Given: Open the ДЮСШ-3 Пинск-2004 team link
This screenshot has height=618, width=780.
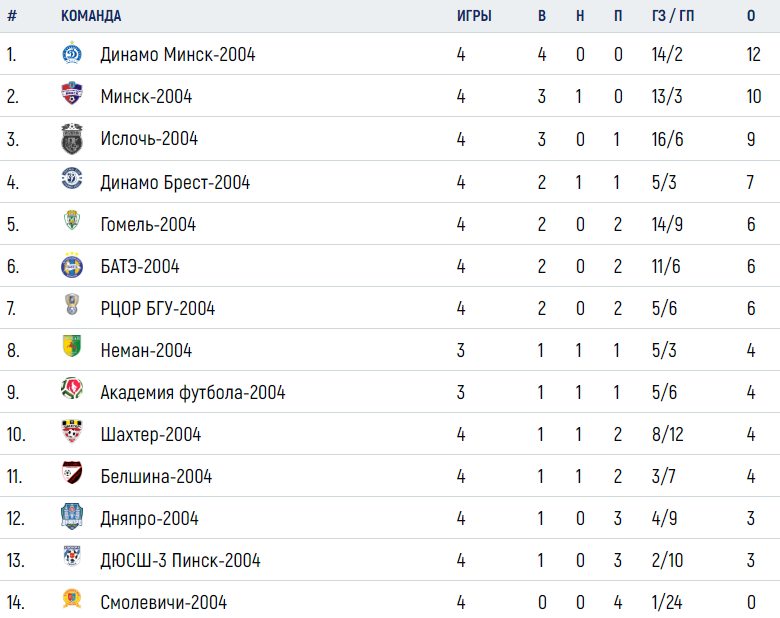Looking at the screenshot, I should (180, 561).
